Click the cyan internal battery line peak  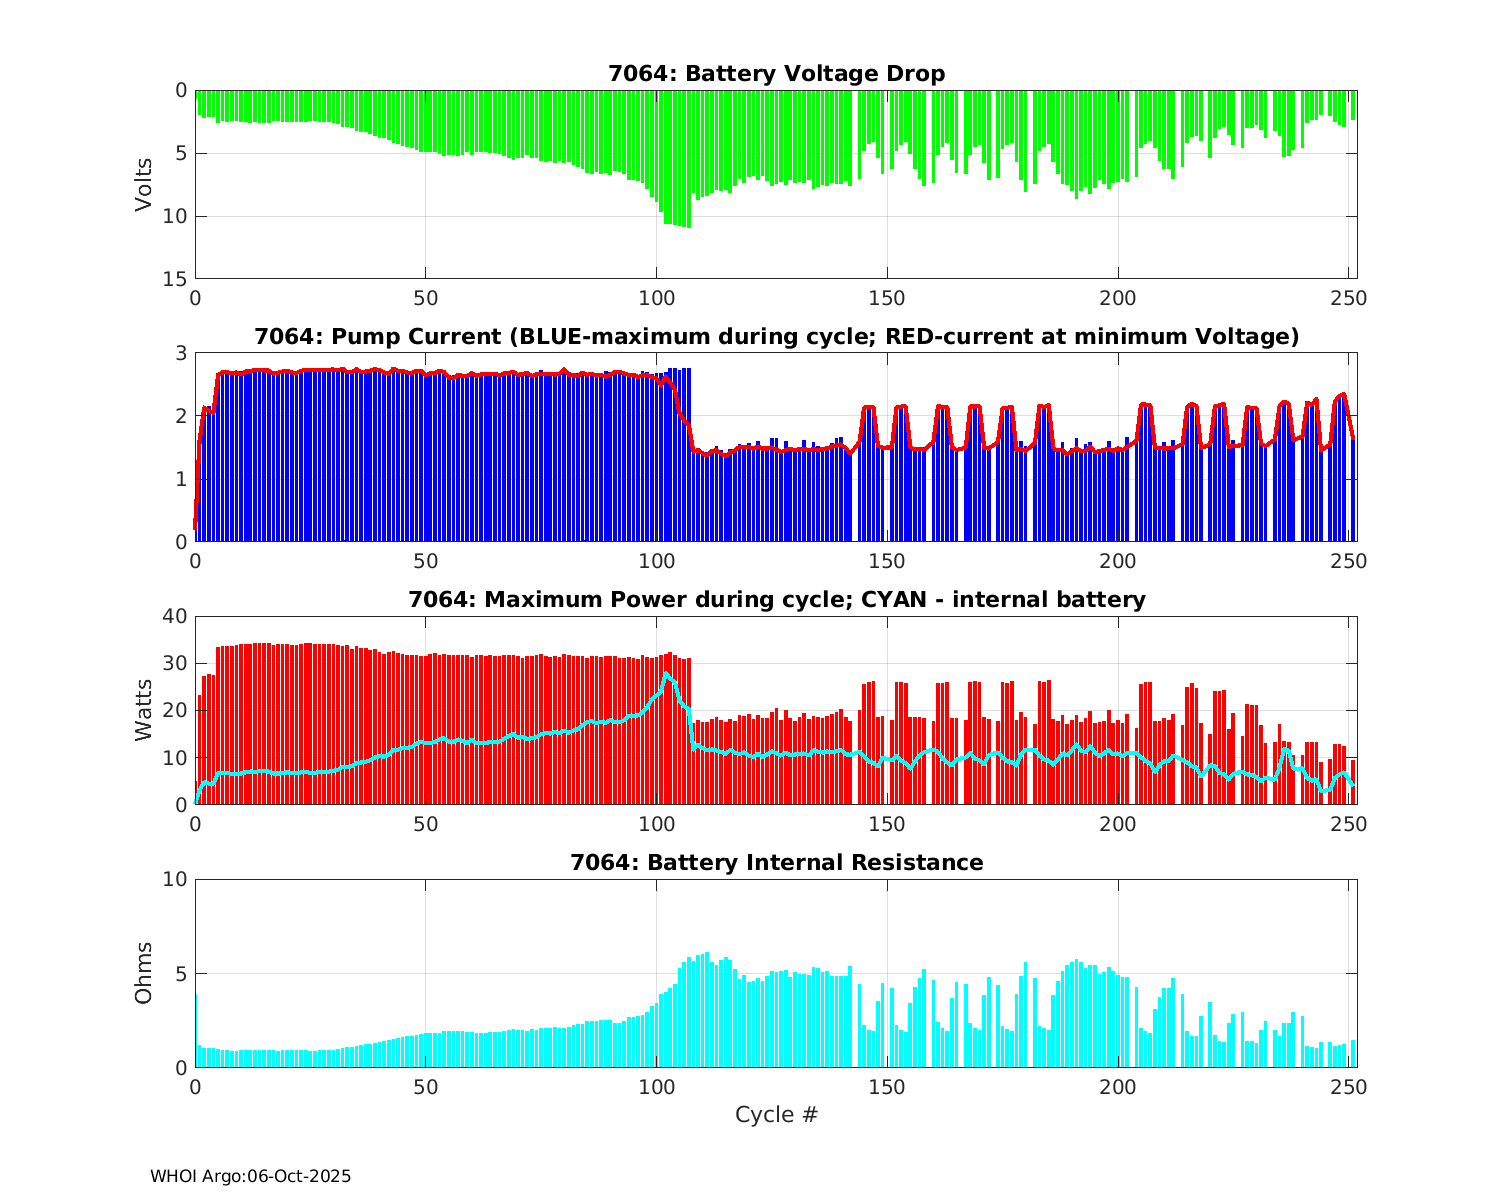point(666,675)
